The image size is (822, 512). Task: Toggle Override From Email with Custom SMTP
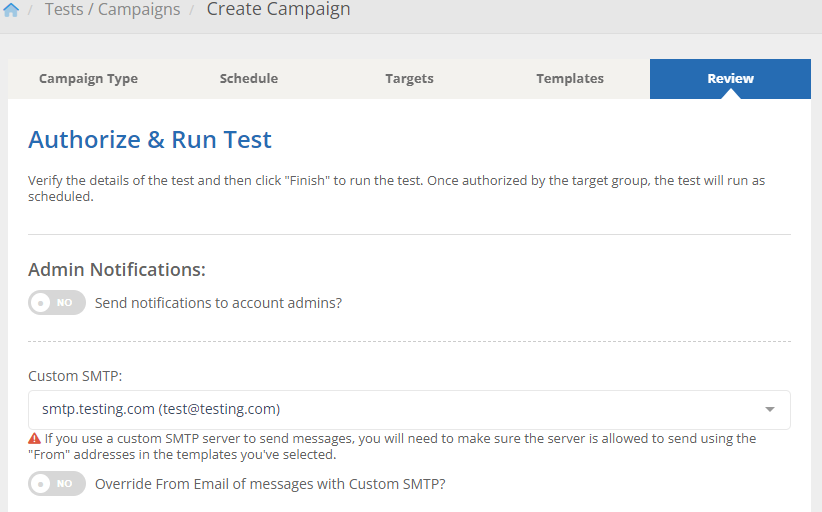point(57,483)
